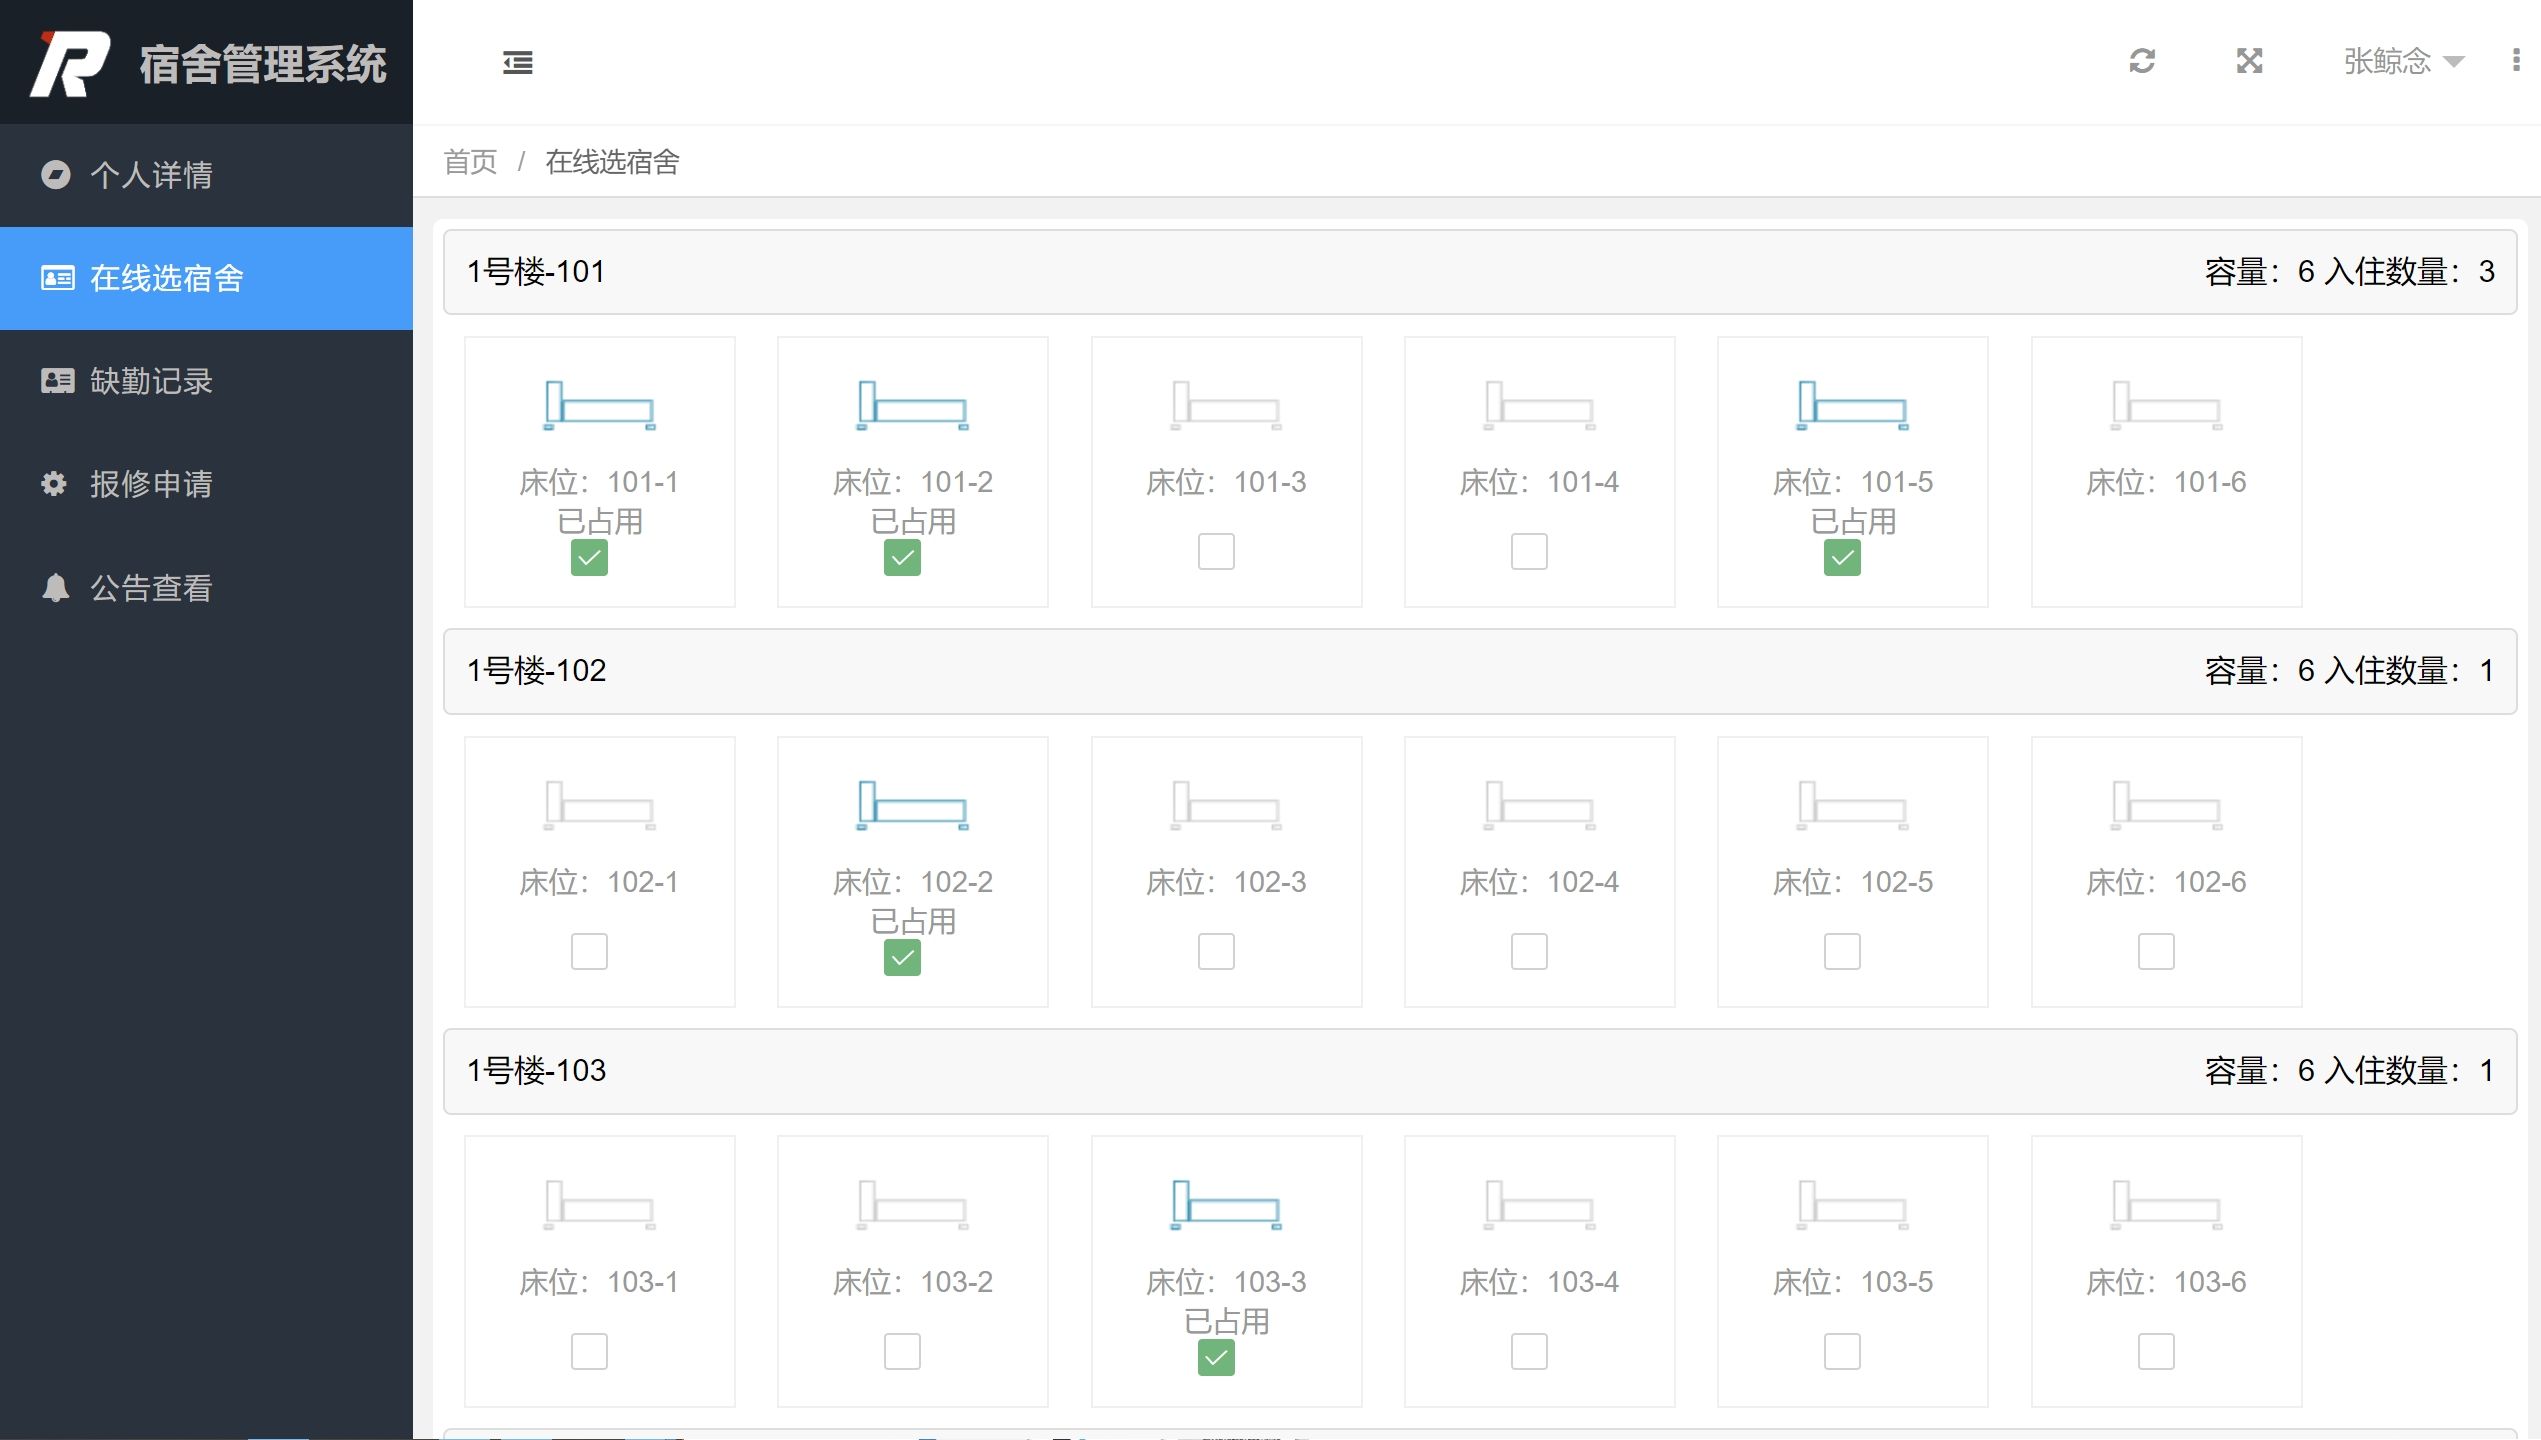Collapse the sidebar with the menu fold icon
This screenshot has width=2541, height=1440.
tap(517, 62)
